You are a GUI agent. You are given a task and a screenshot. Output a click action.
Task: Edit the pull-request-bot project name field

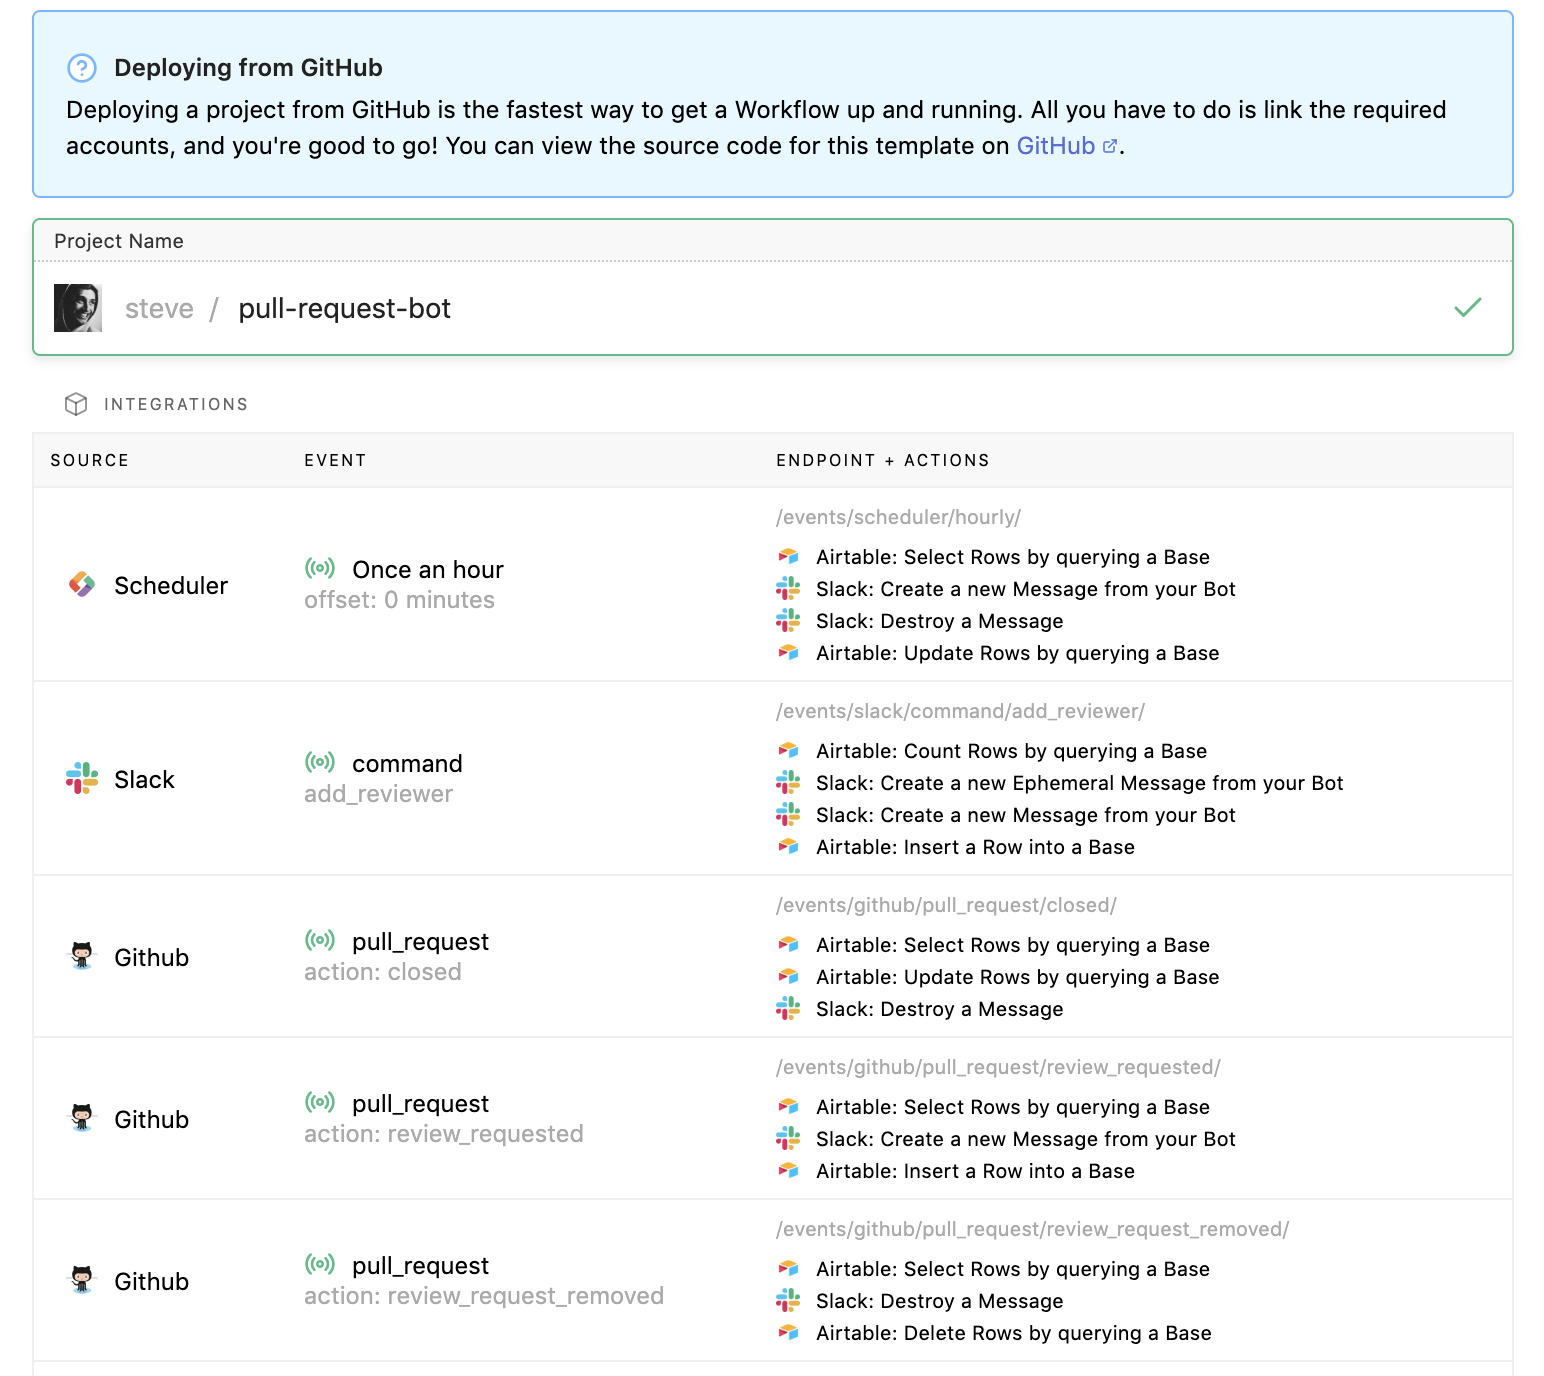tap(344, 309)
